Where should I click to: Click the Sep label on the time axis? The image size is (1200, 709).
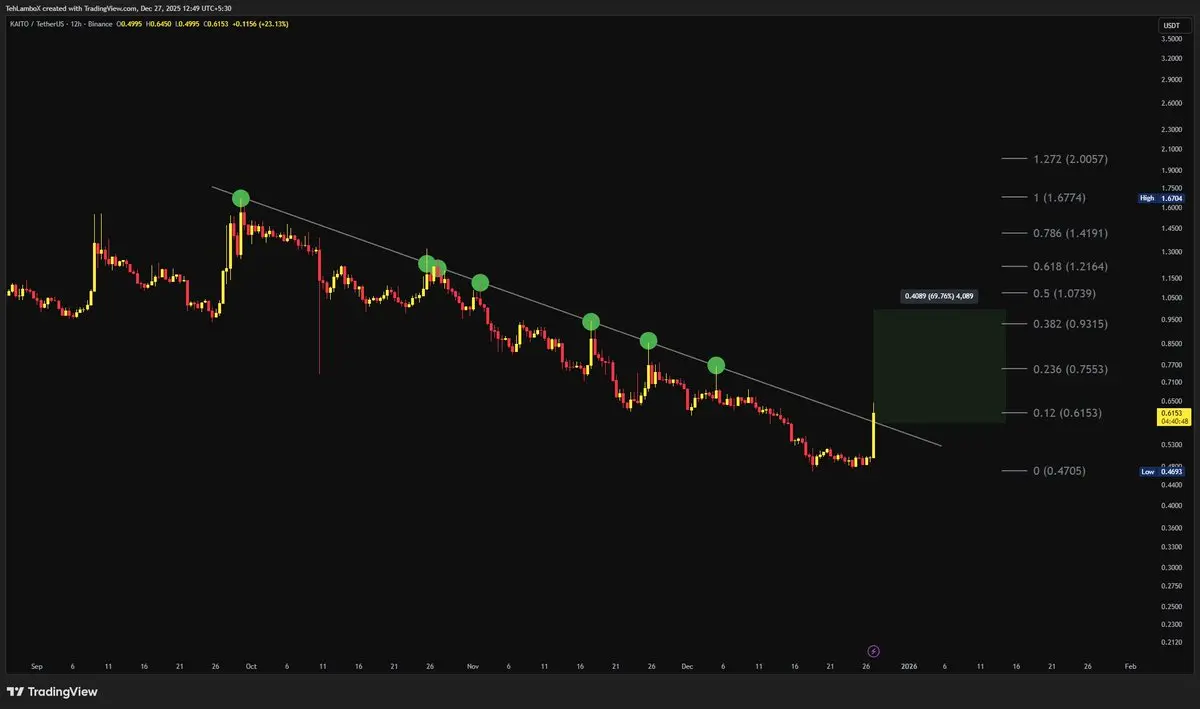(37, 665)
